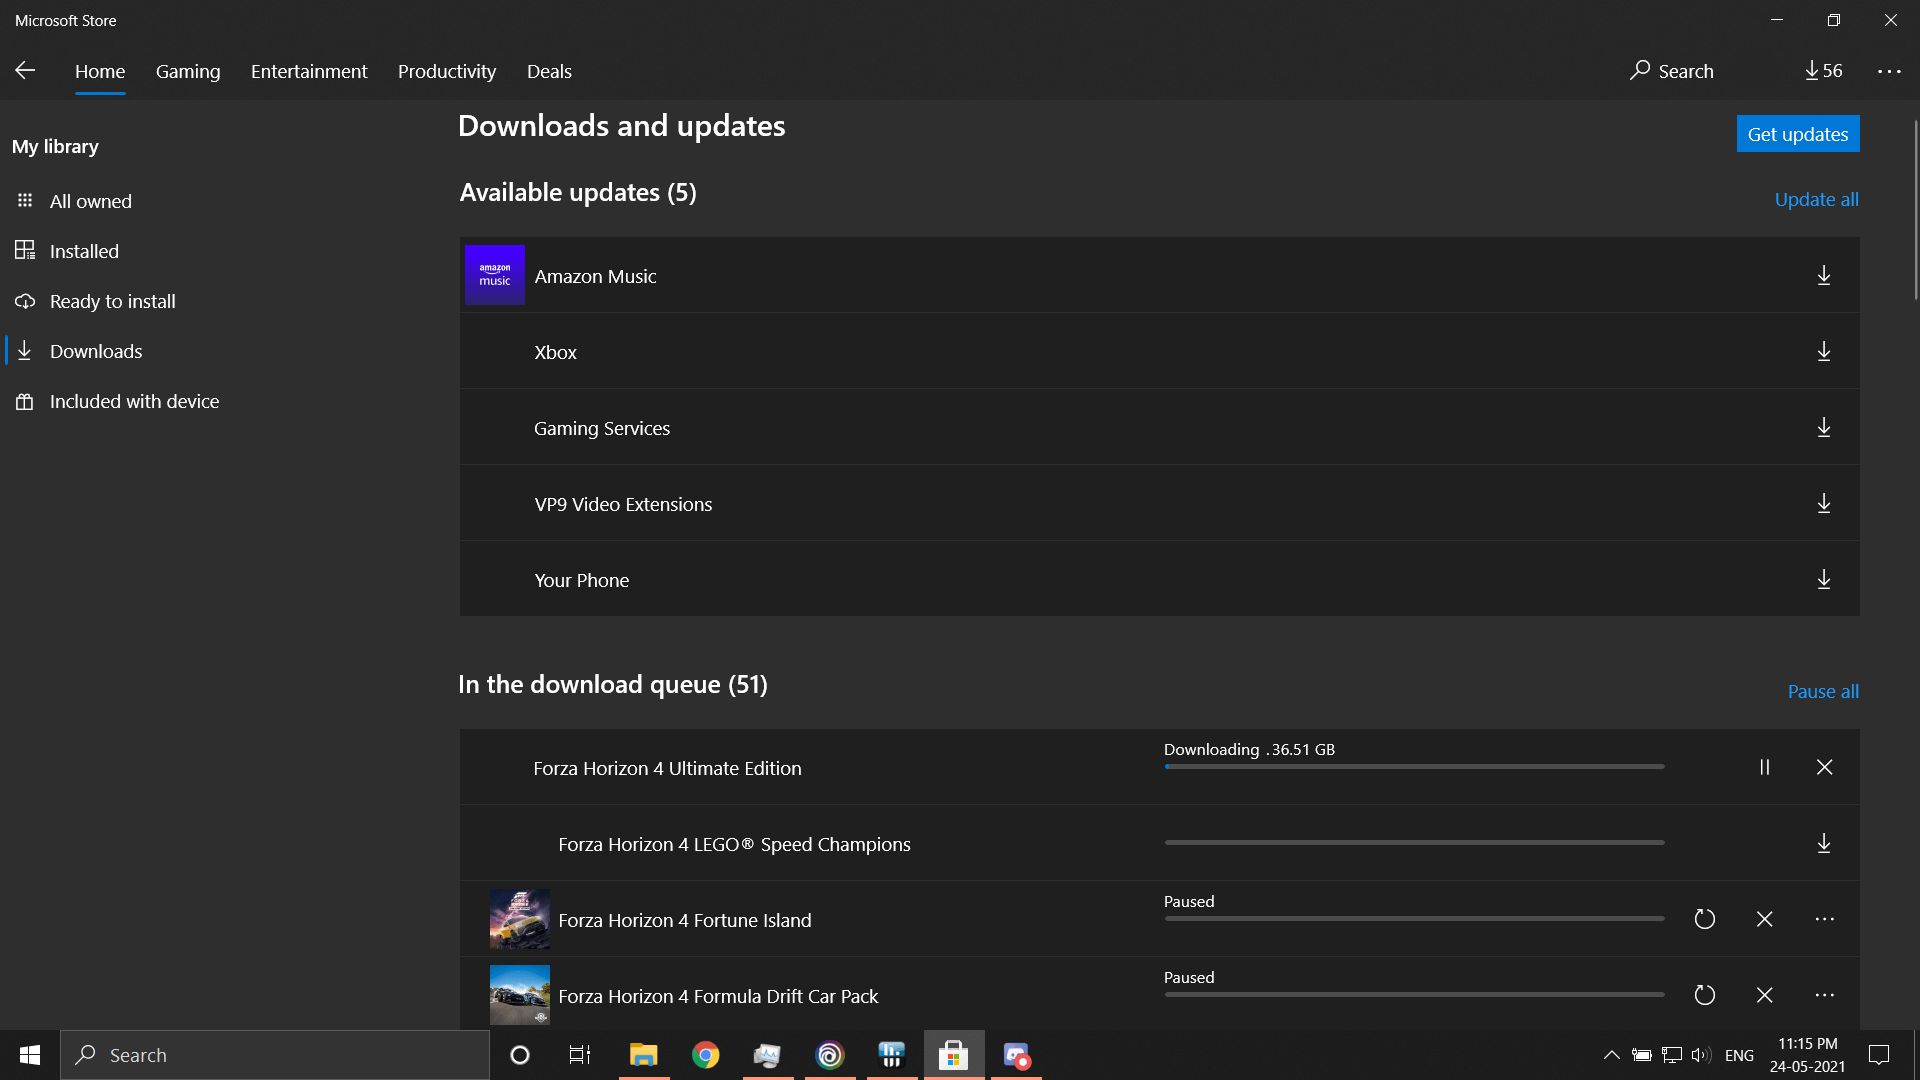The image size is (1920, 1080).
Task: Click the Gaming Services row name
Action: (601, 428)
